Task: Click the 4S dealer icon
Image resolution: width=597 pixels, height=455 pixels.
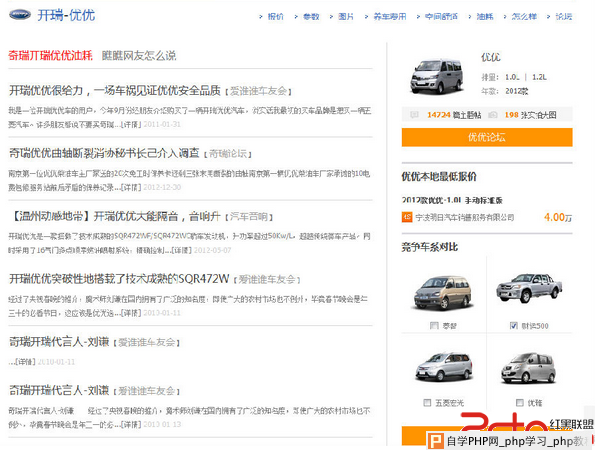Action: coord(407,217)
